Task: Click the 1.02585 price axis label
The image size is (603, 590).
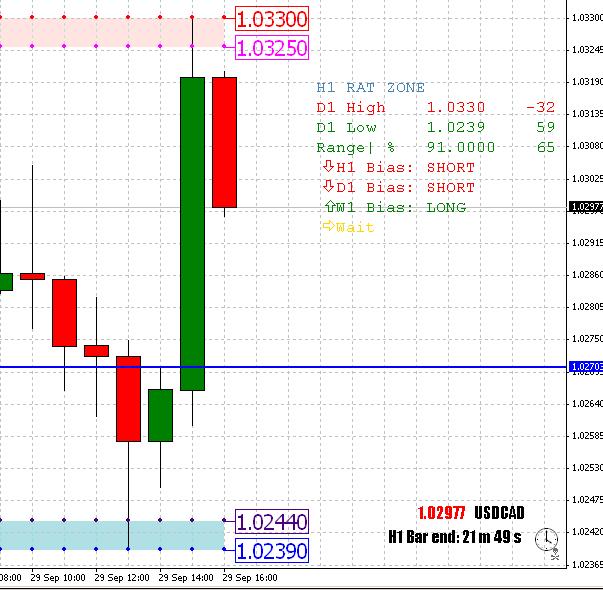Action: coord(587,436)
